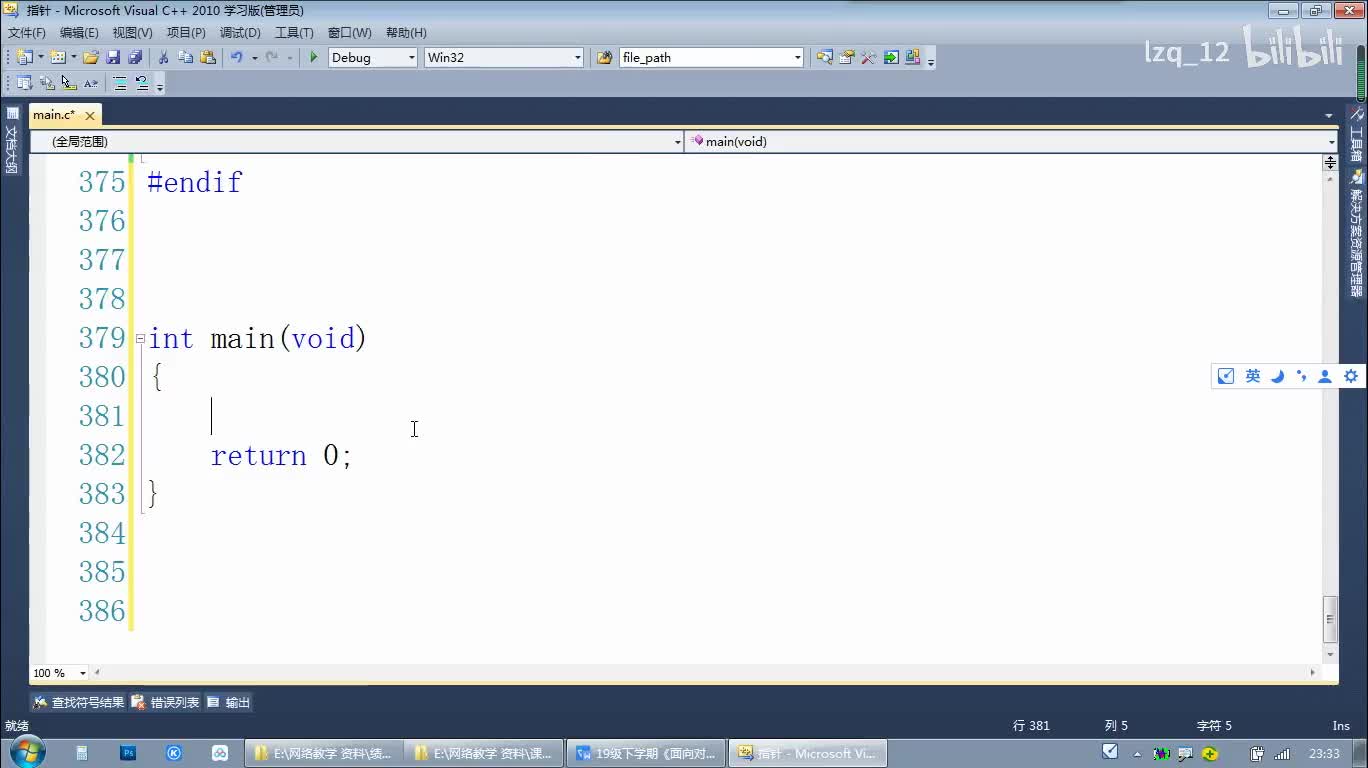Screen dimensions: 1368x768
Task: Expand the Win32 platform dropdown
Action: [577, 58]
